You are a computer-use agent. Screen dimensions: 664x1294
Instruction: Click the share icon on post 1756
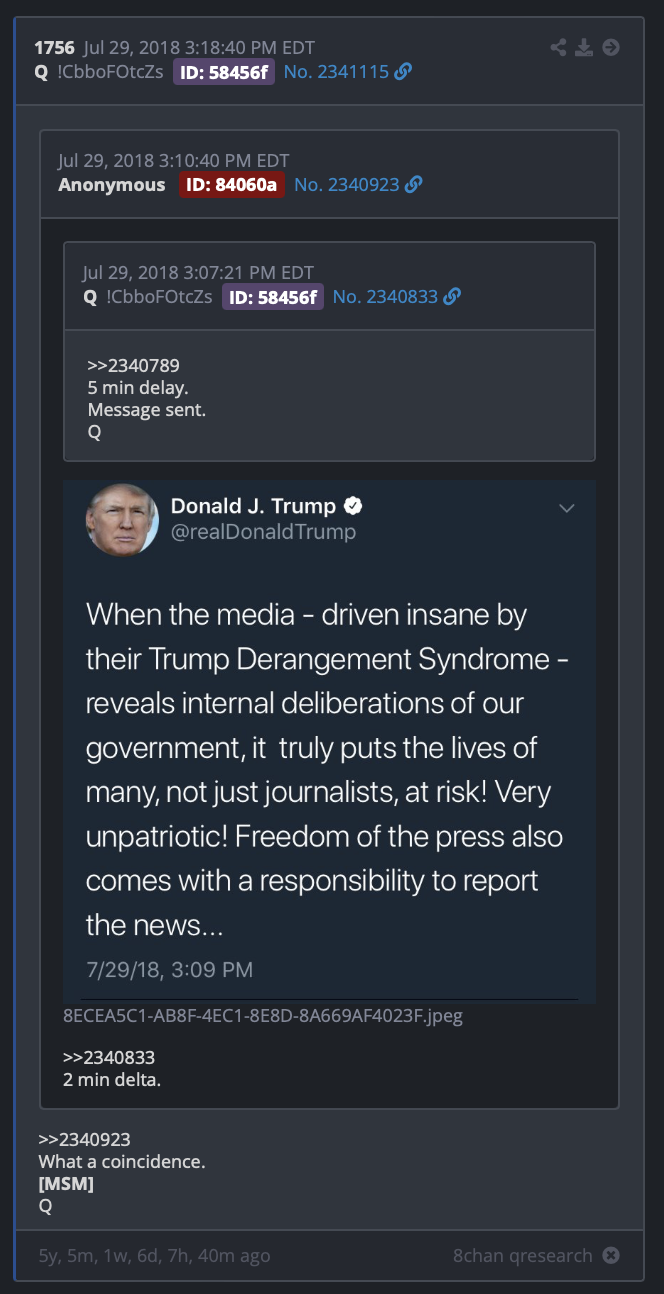[x=560, y=47]
